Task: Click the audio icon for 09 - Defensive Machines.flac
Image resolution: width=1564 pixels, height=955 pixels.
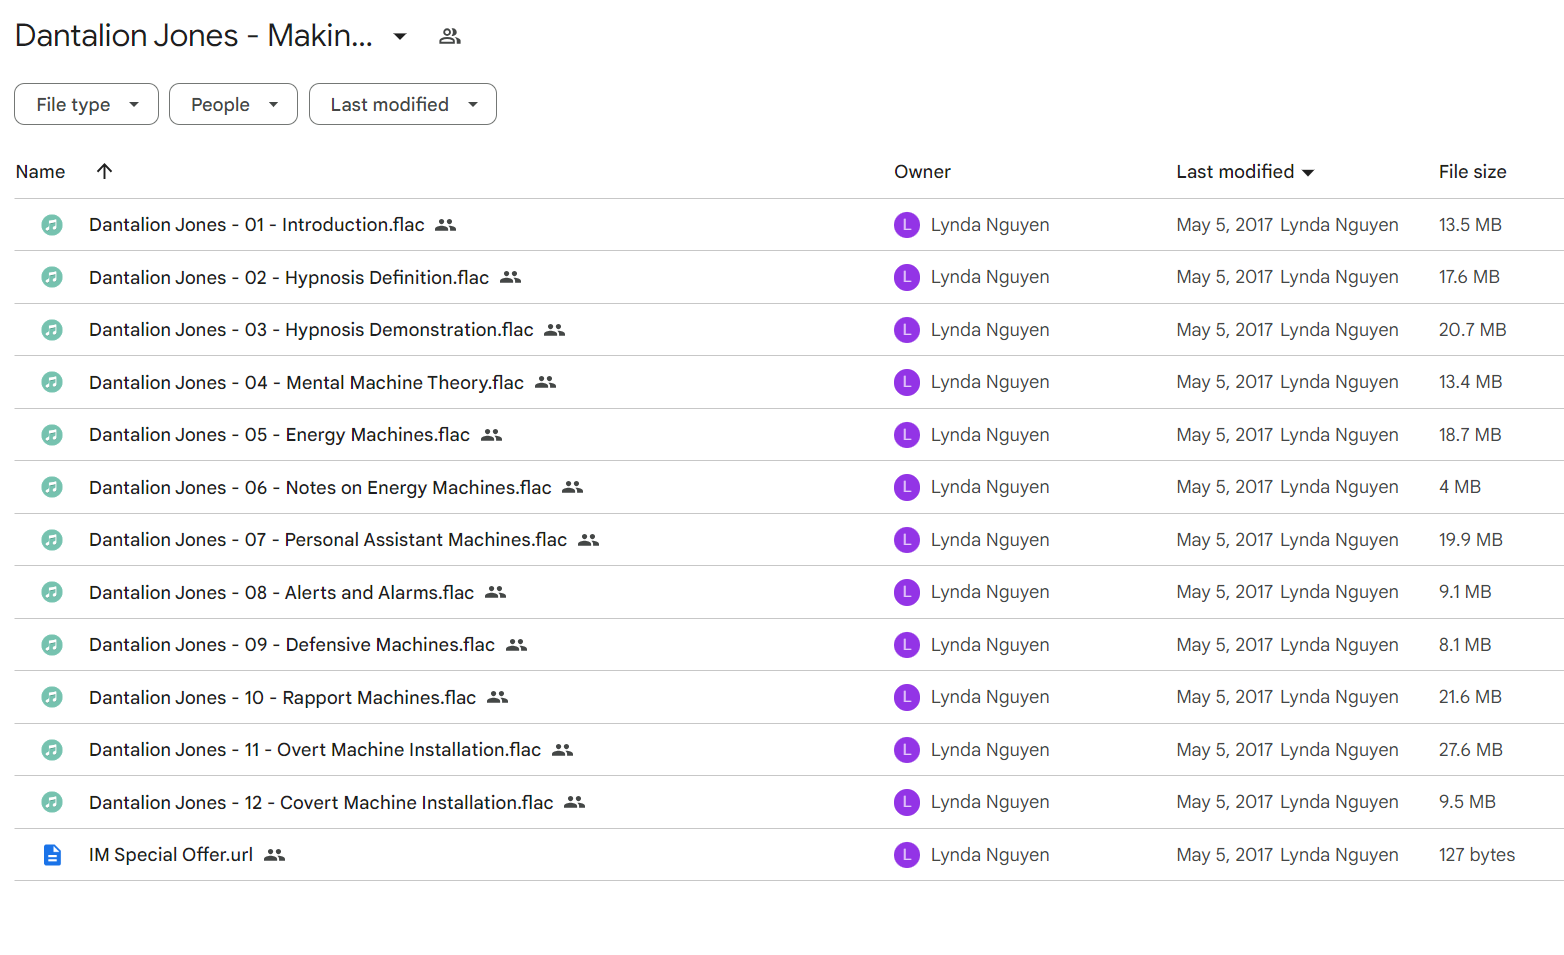Action: pyautogui.click(x=52, y=645)
